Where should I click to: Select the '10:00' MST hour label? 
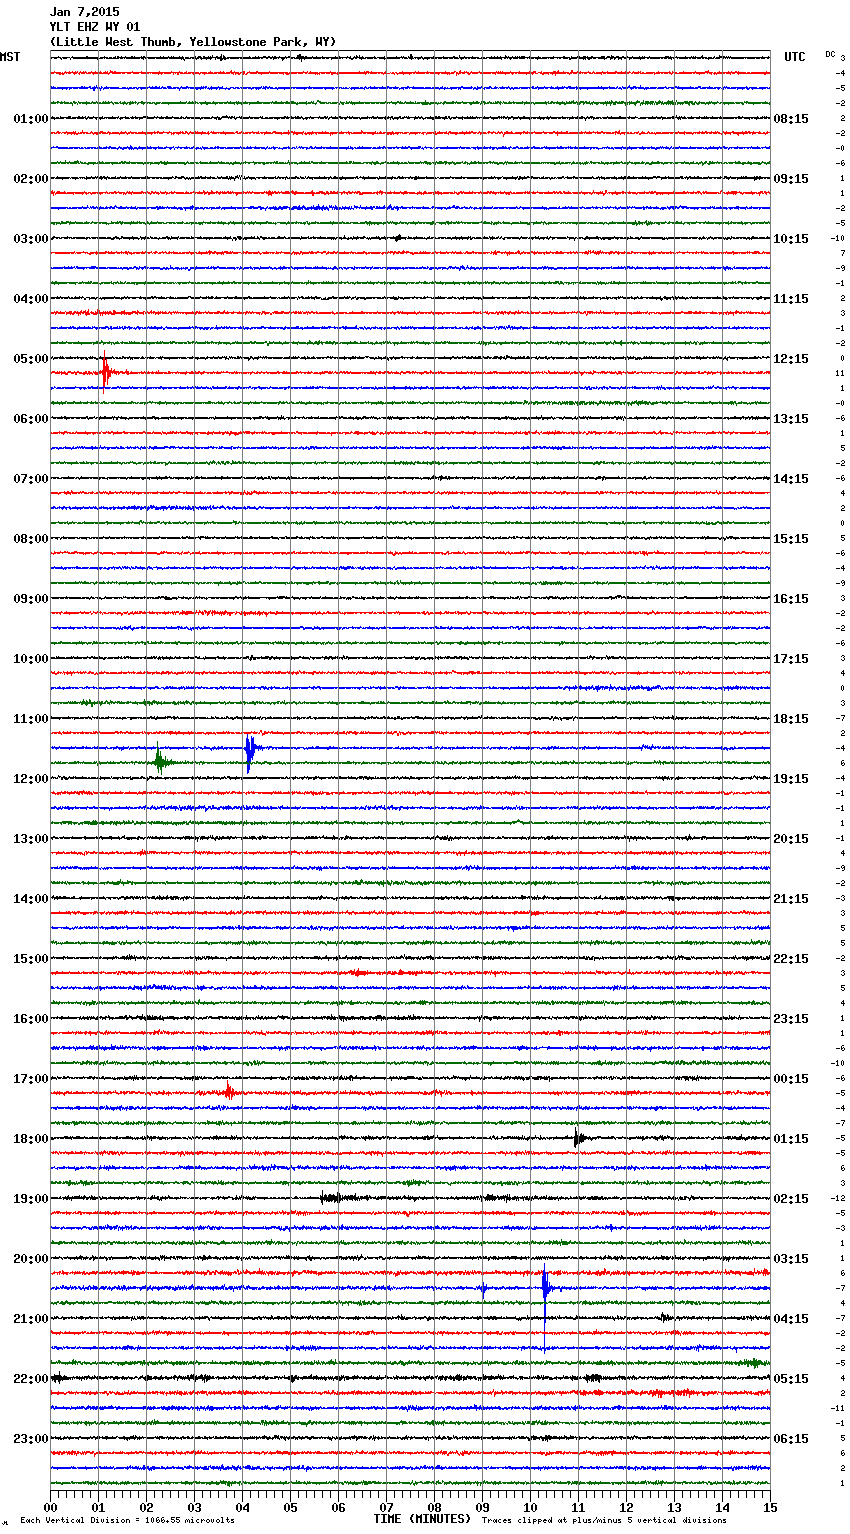click(x=31, y=659)
